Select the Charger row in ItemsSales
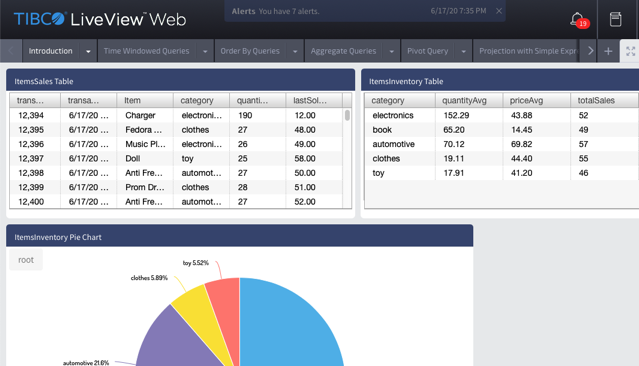The width and height of the screenshot is (639, 366). point(176,115)
